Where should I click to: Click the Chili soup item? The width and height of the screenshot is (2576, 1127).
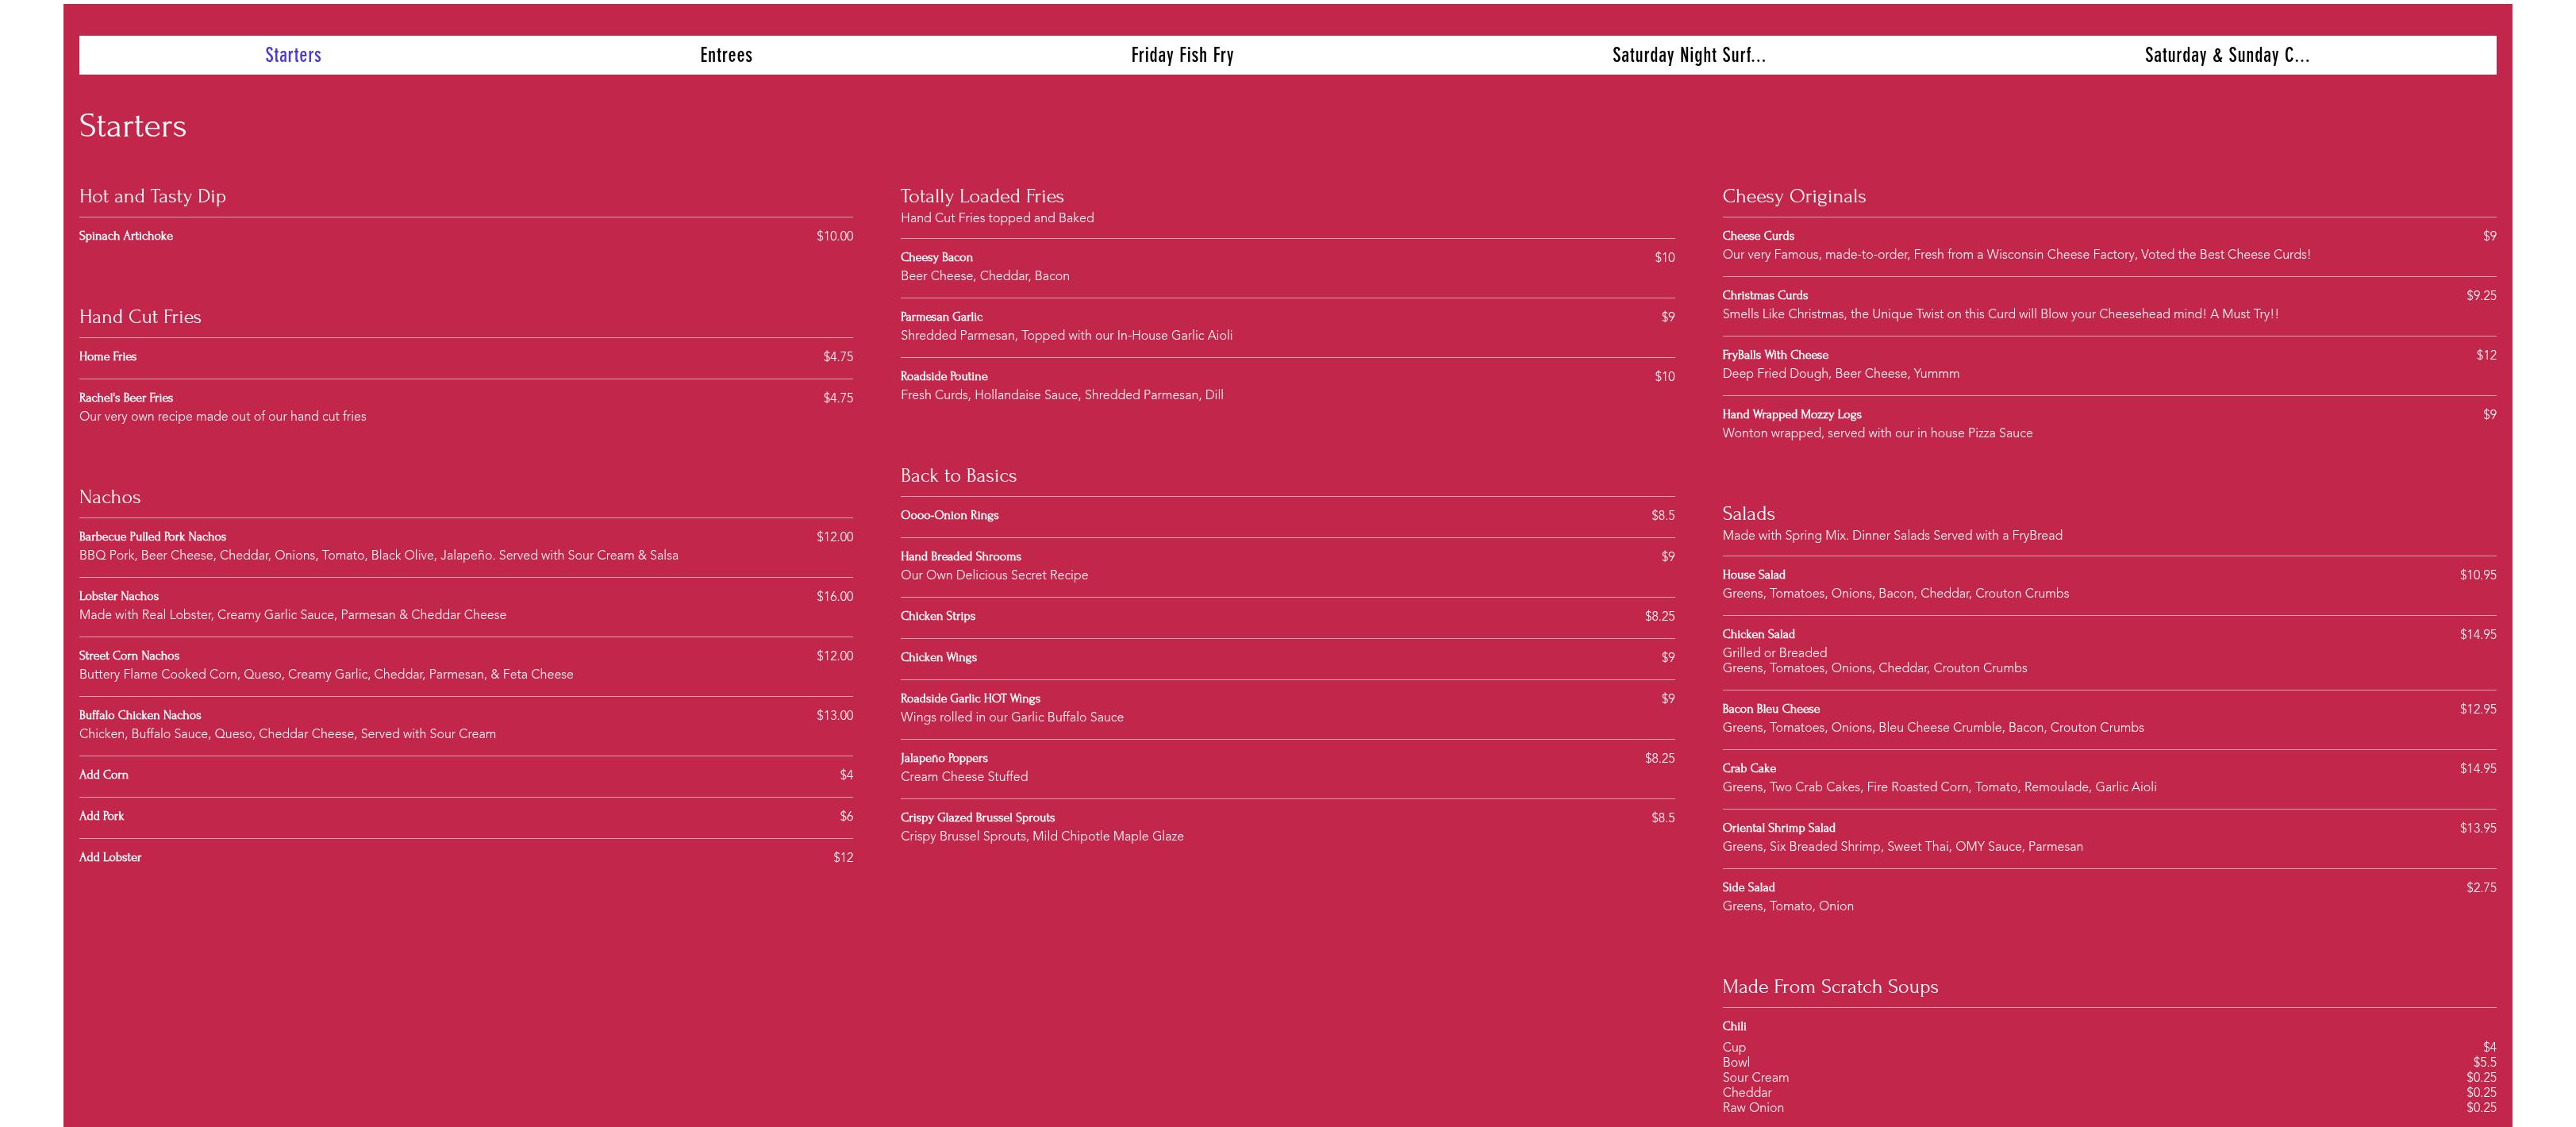pos(1734,1026)
